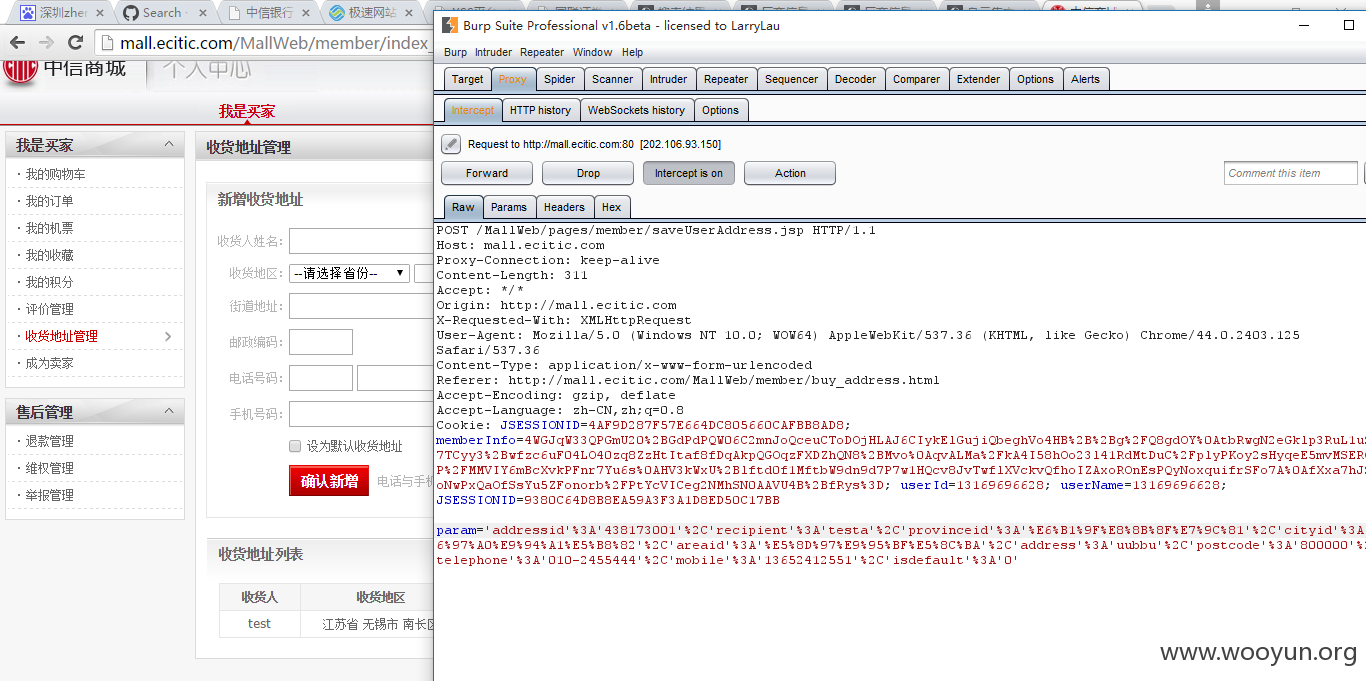Open the Help menu

point(632,52)
